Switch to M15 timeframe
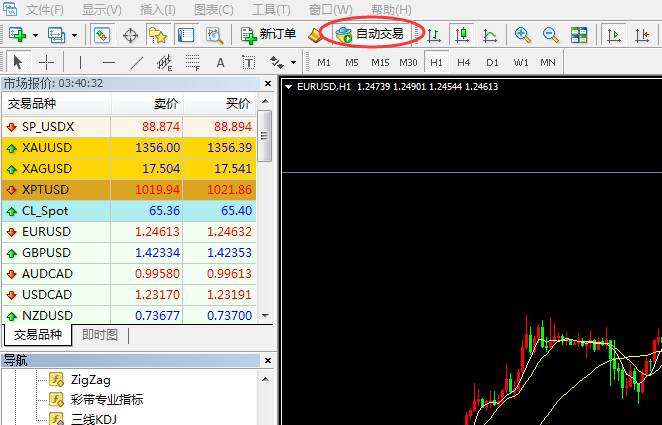 tap(380, 62)
